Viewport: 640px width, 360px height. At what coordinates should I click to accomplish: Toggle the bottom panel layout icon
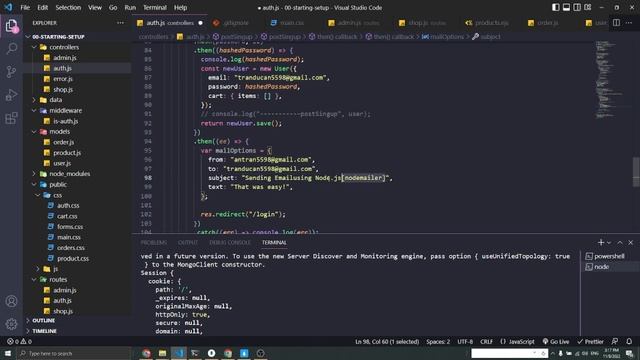point(566,7)
